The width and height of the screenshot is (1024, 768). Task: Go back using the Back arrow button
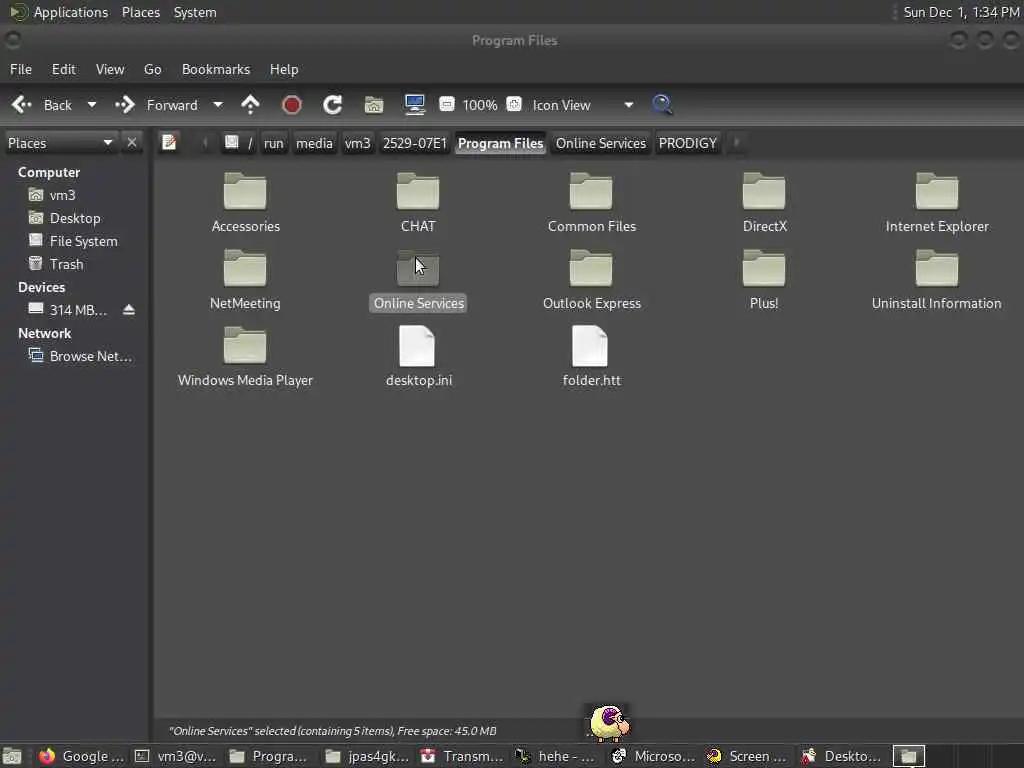[42, 105]
